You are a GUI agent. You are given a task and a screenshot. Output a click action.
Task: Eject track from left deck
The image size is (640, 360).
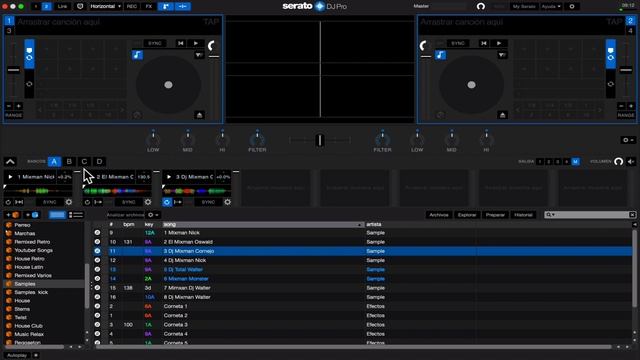(x=200, y=115)
